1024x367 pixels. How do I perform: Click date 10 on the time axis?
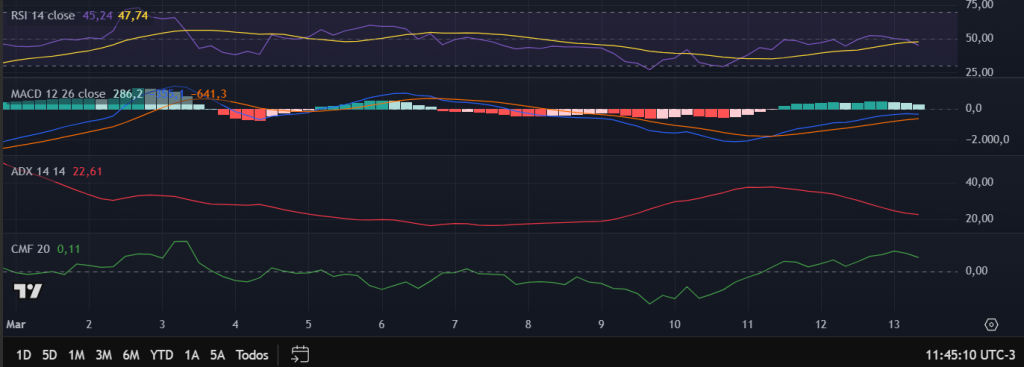point(675,324)
